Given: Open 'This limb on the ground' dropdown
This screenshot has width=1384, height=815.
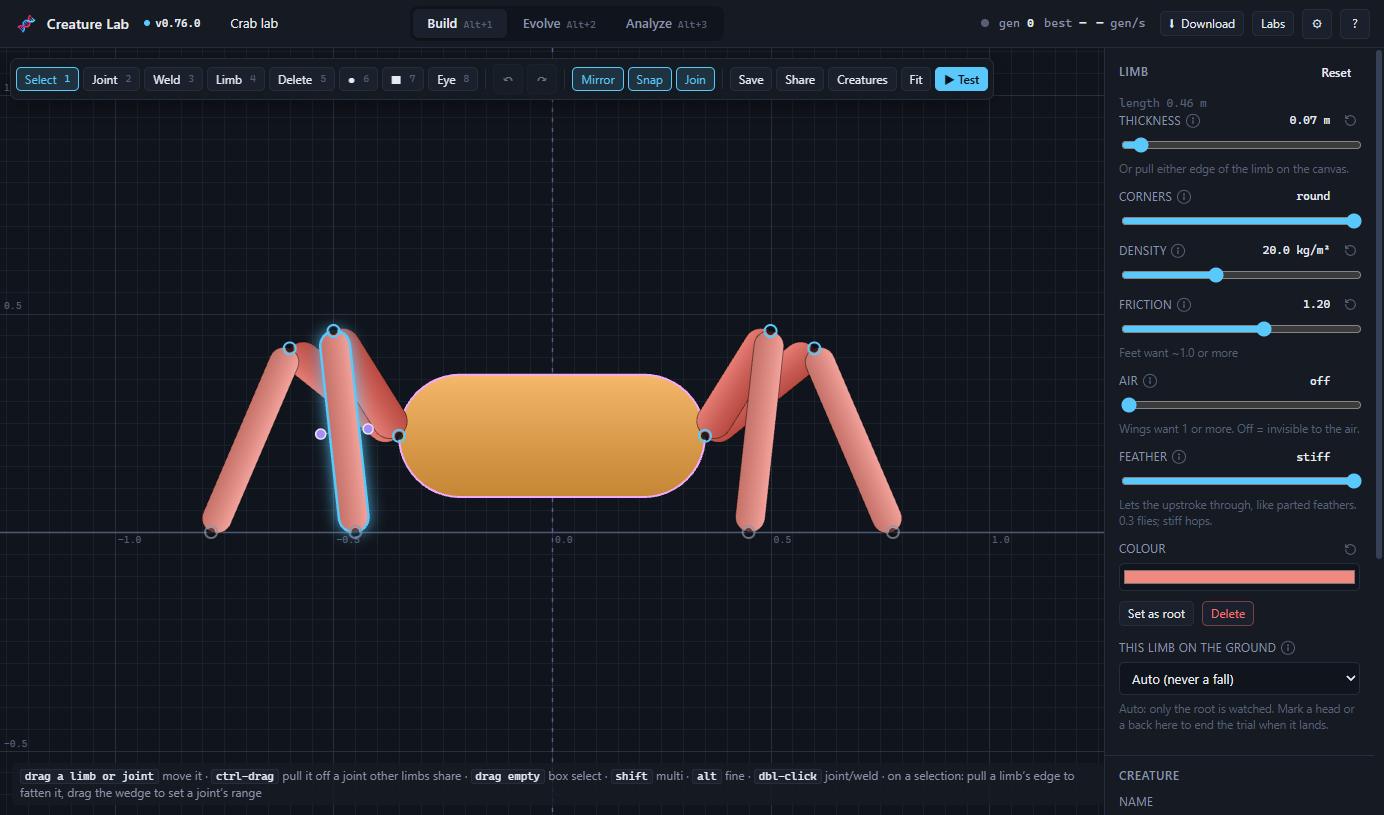Looking at the screenshot, I should point(1239,679).
